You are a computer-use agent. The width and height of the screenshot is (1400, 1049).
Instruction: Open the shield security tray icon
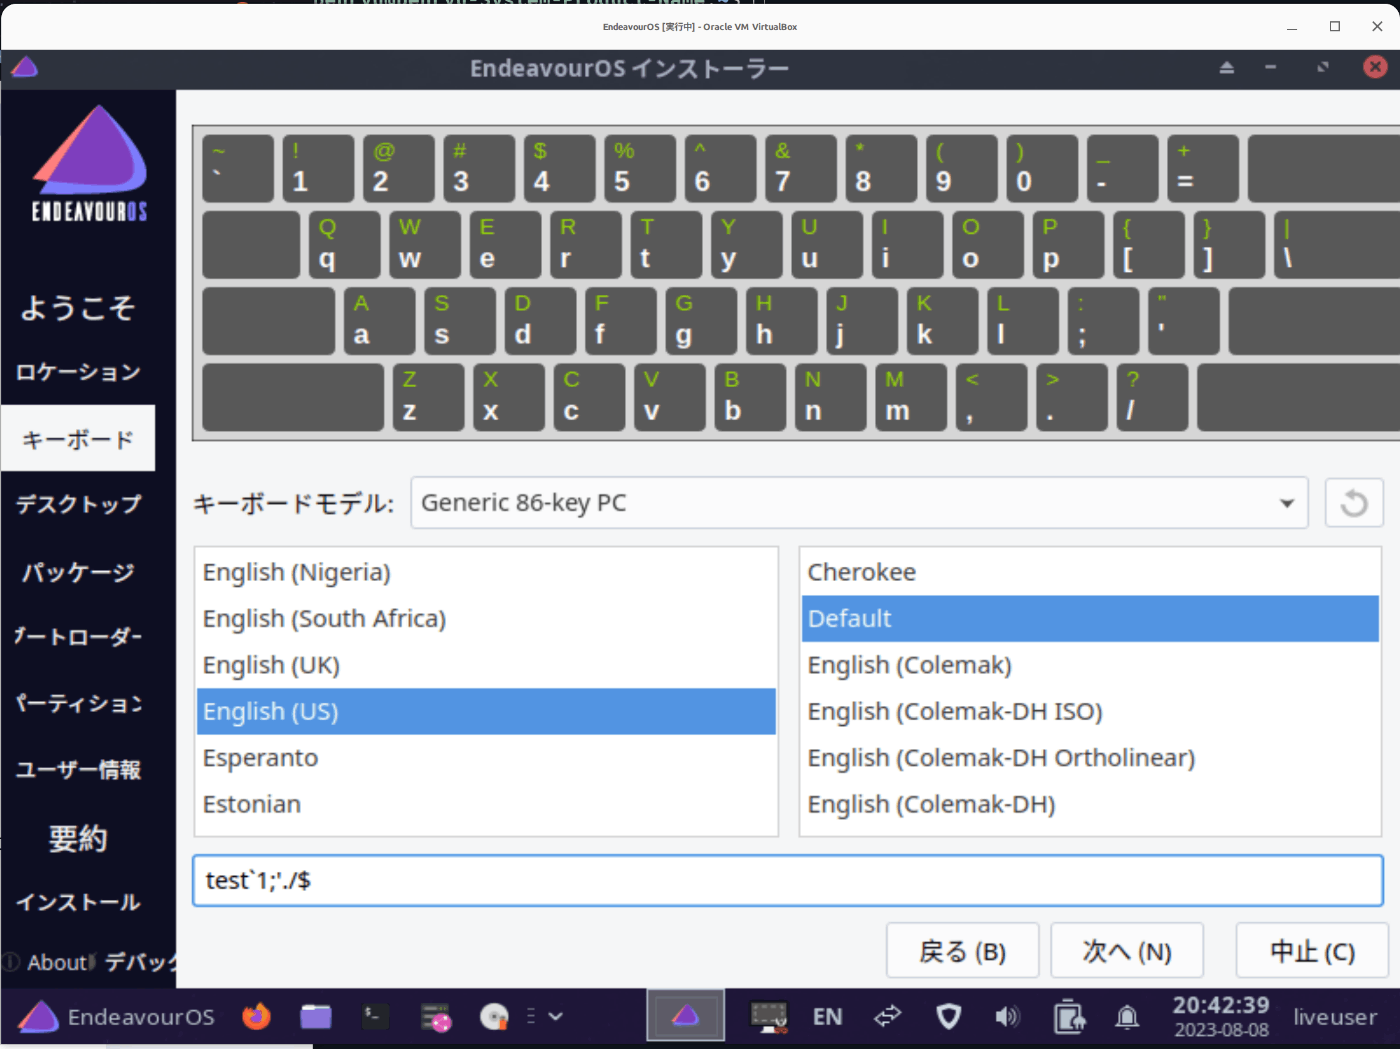tap(949, 1017)
